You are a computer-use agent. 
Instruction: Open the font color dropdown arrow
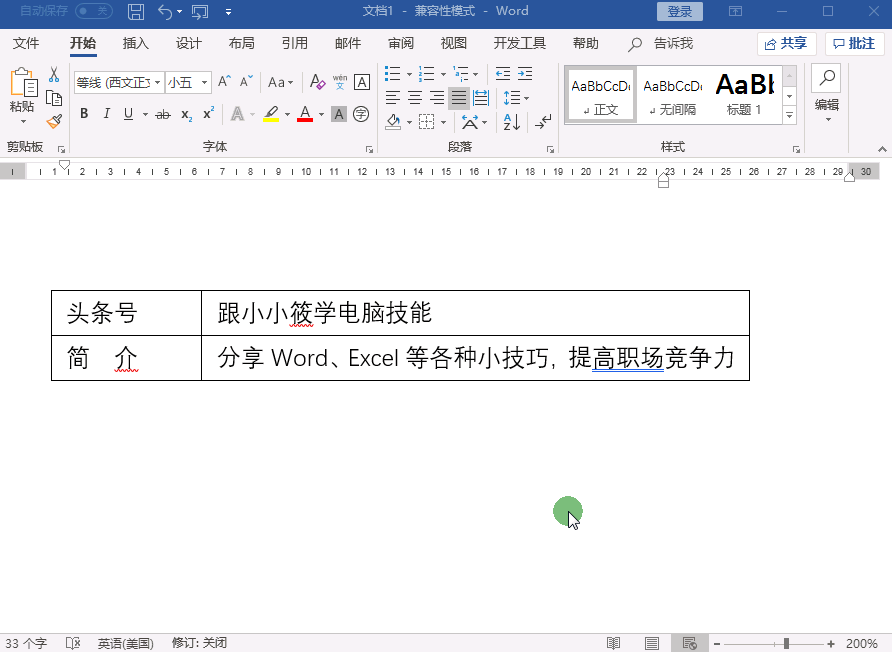point(320,114)
